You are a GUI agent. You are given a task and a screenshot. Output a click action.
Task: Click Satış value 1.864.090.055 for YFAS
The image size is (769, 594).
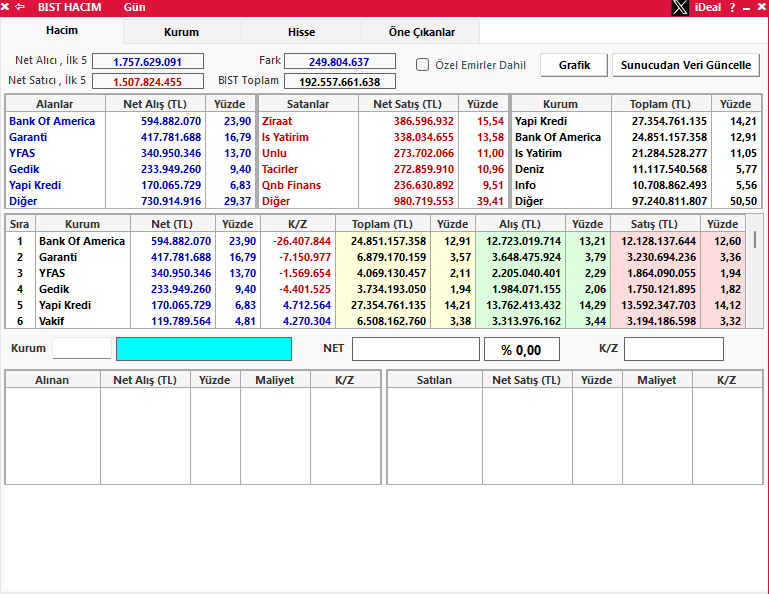(x=661, y=273)
